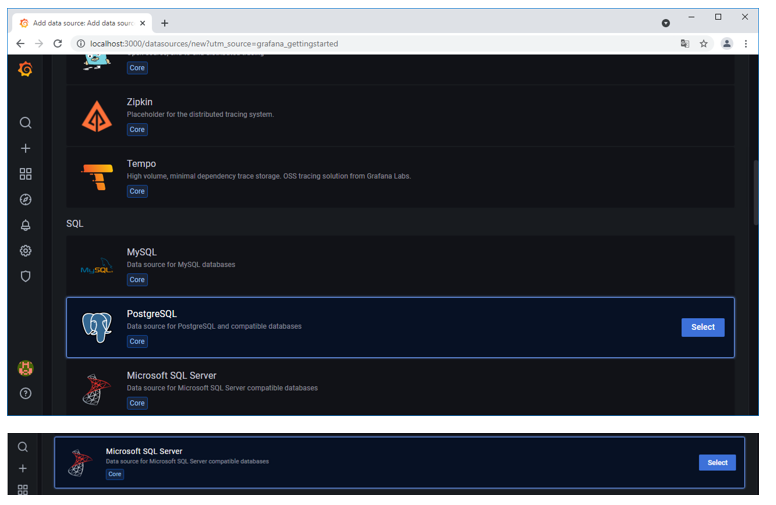This screenshot has height=505, width=776.
Task: Open Chrome three-dot menu
Action: pyautogui.click(x=746, y=44)
